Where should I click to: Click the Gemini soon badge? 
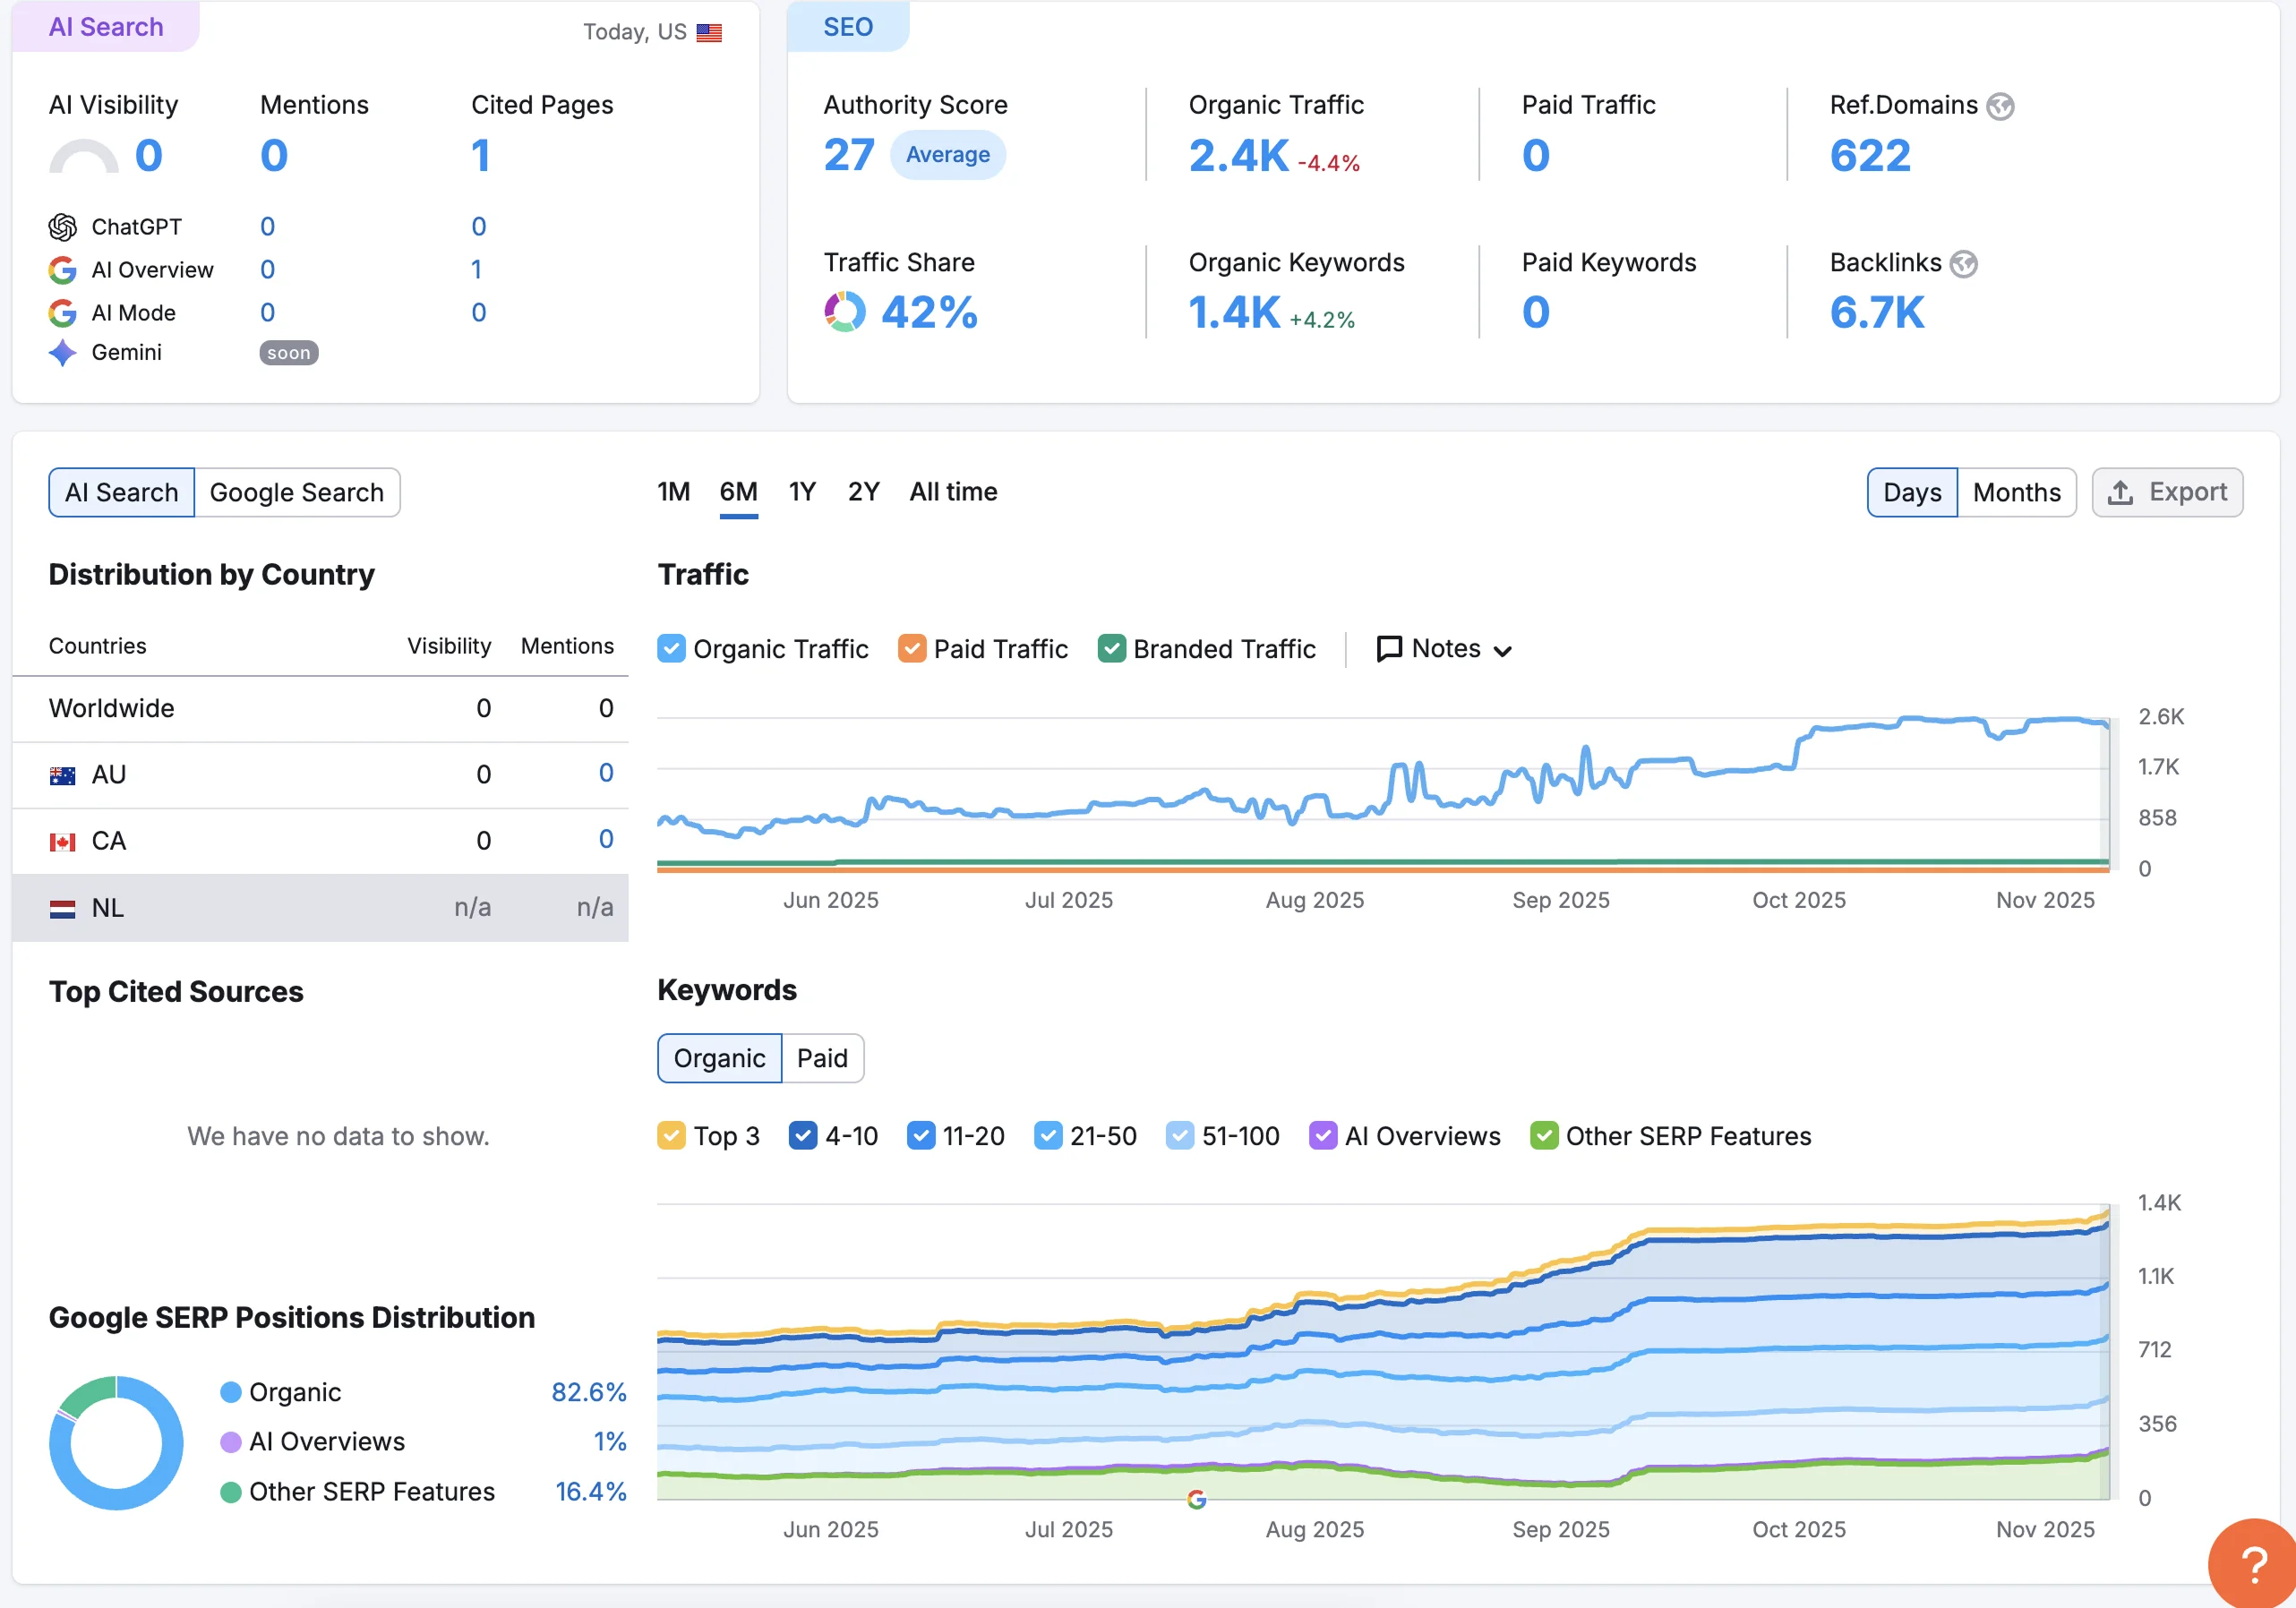coord(289,353)
